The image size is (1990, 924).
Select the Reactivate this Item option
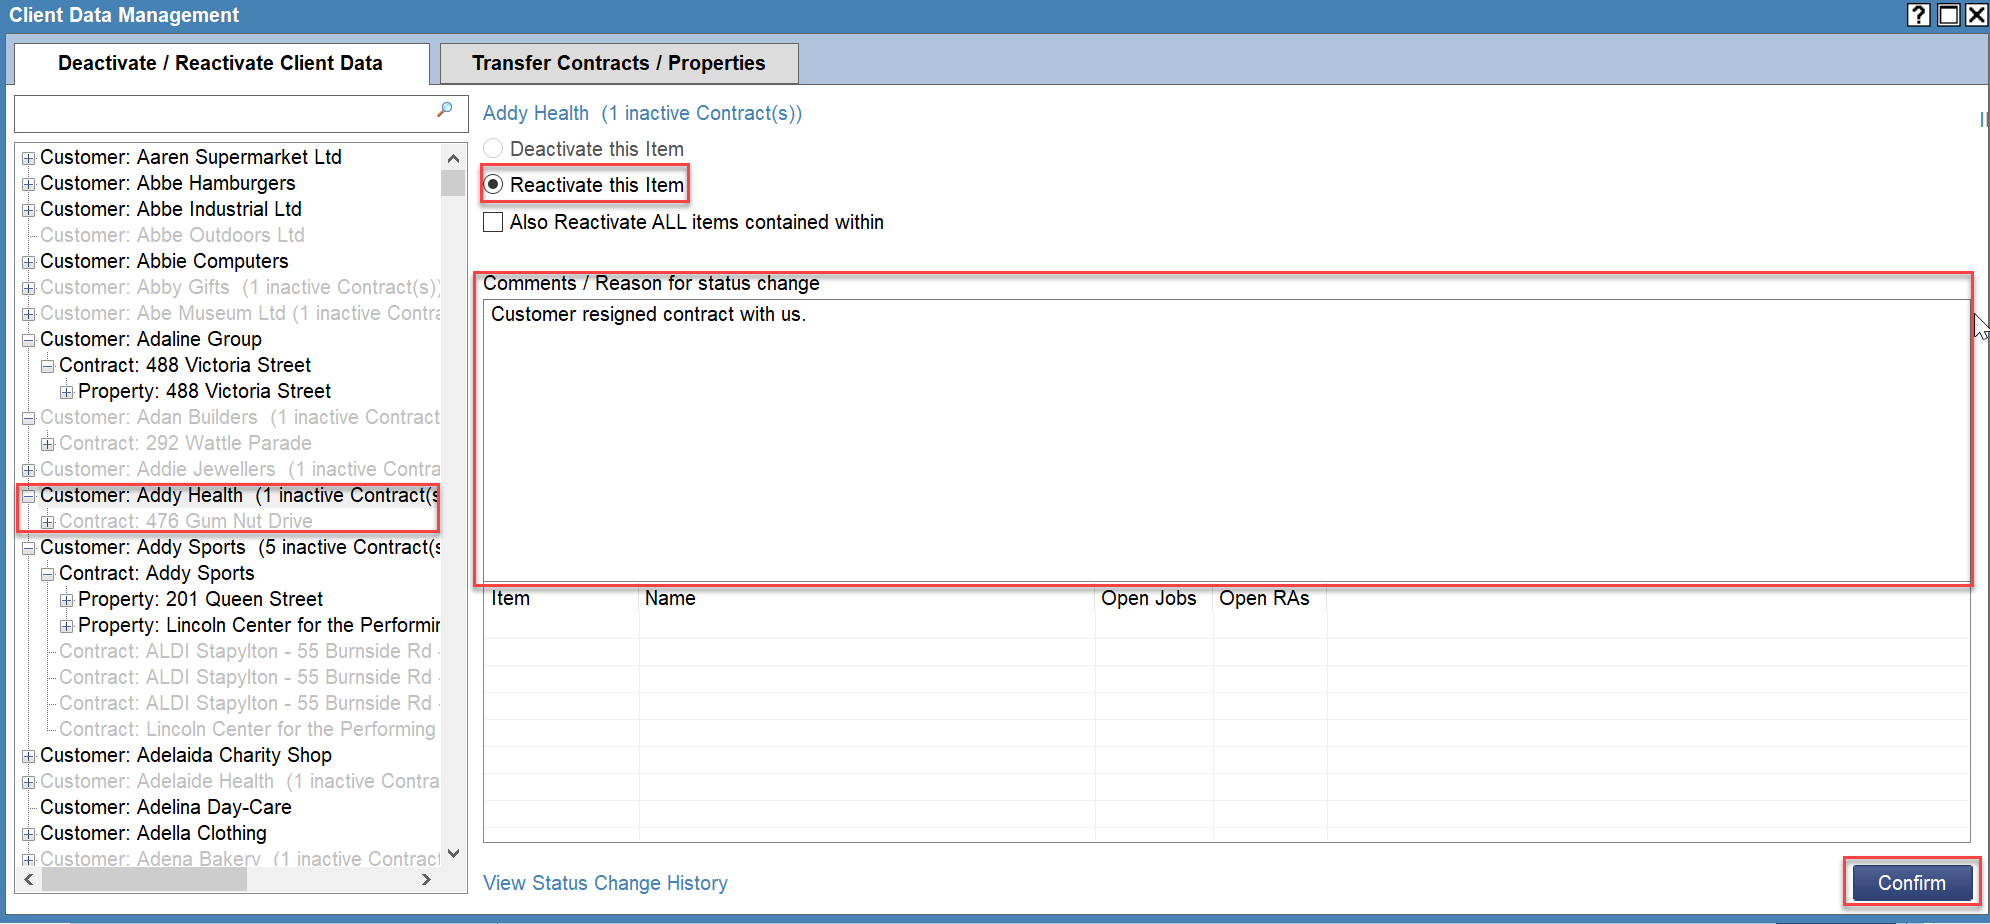pos(493,184)
